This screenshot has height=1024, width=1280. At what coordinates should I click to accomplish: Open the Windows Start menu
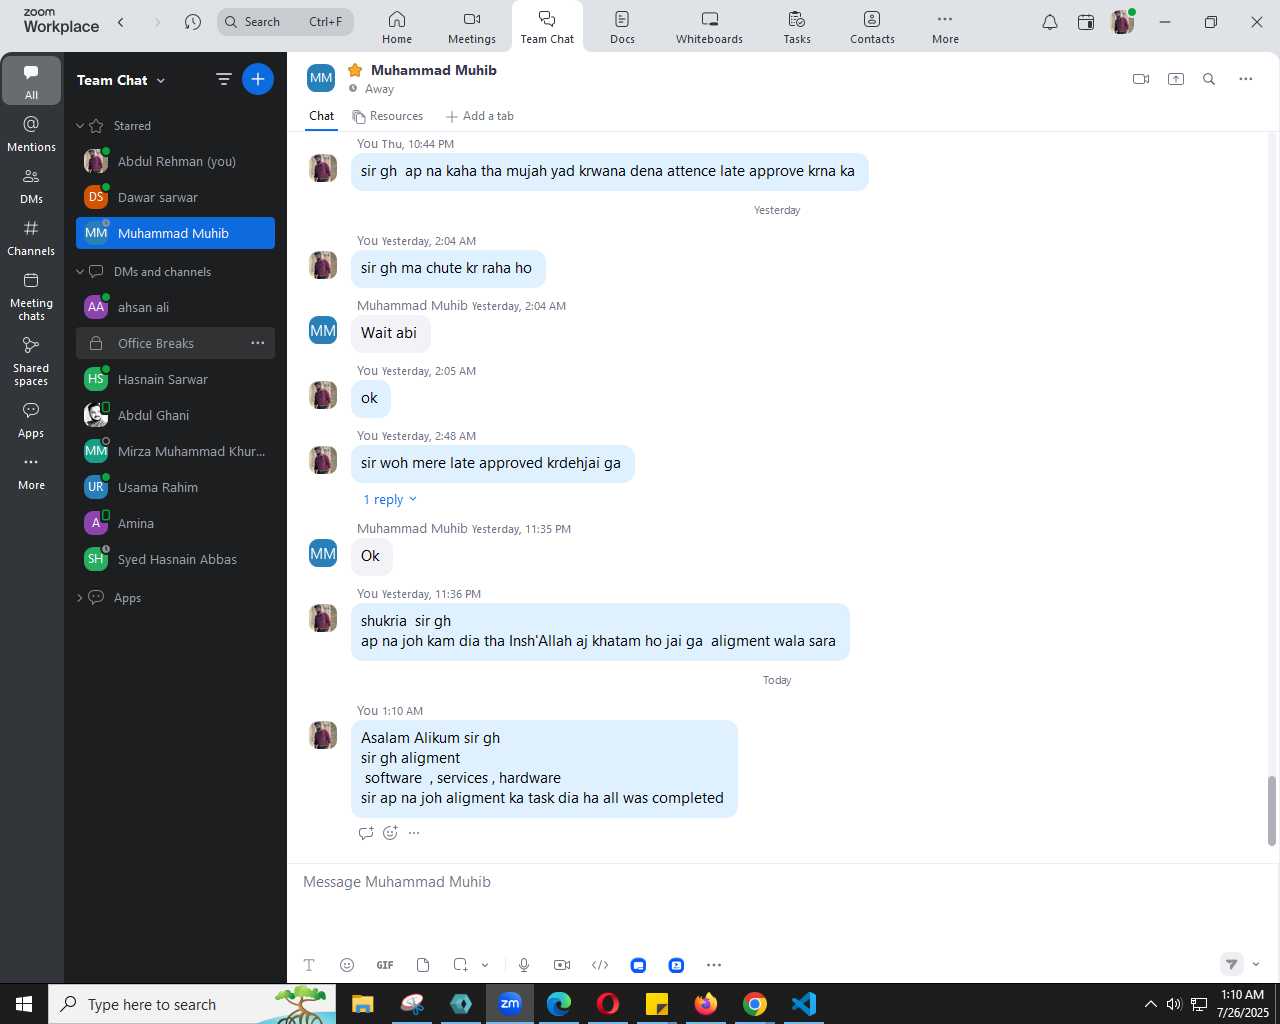[24, 1003]
